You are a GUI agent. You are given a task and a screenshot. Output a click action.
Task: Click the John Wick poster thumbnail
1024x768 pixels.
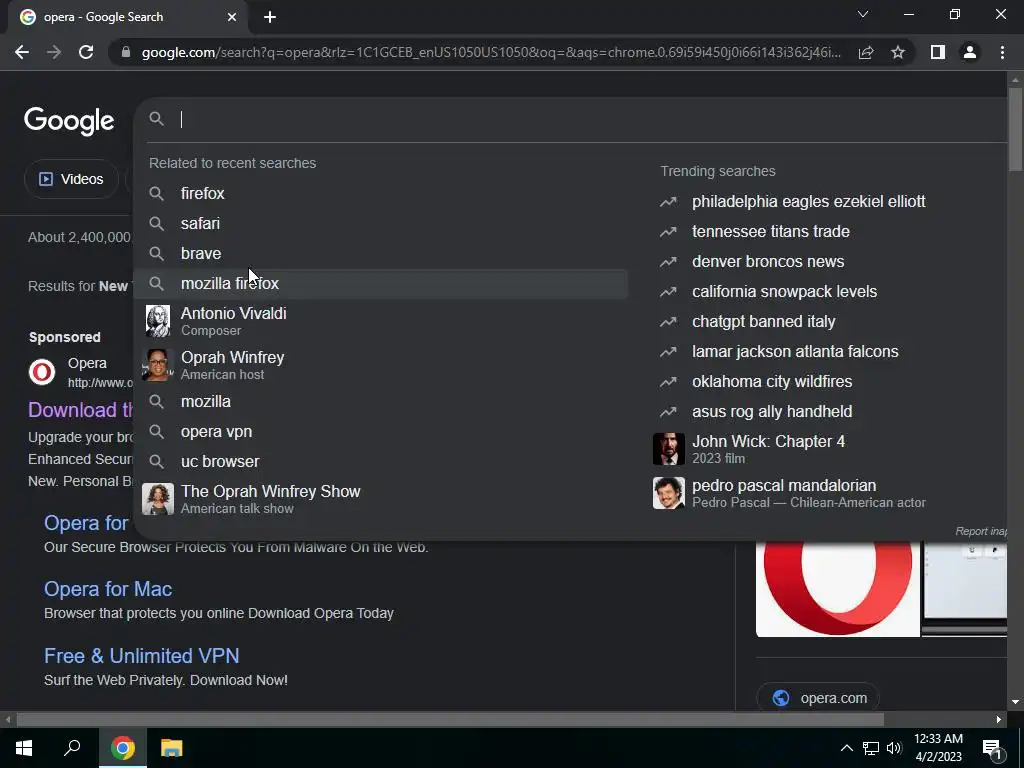[669, 449]
